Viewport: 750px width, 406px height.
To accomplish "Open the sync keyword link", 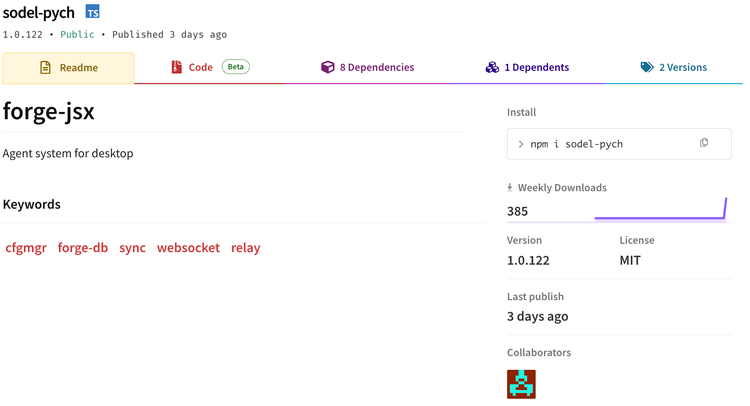I will coord(132,248).
